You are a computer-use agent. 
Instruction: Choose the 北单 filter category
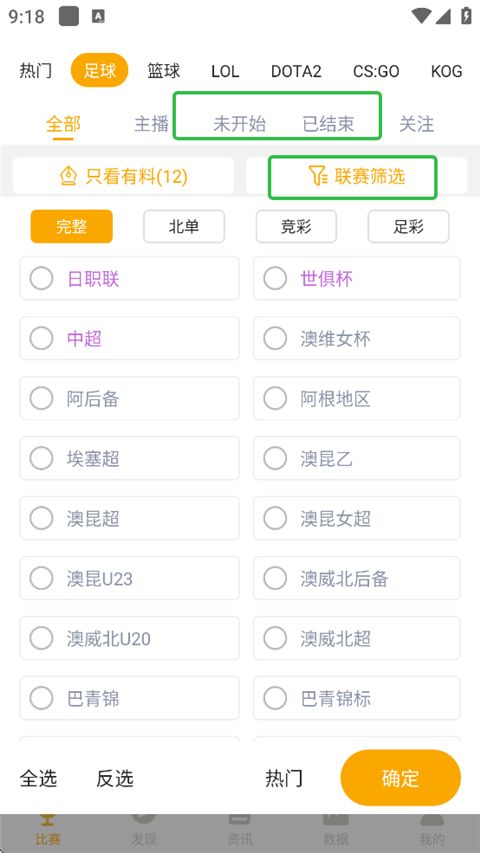[184, 226]
